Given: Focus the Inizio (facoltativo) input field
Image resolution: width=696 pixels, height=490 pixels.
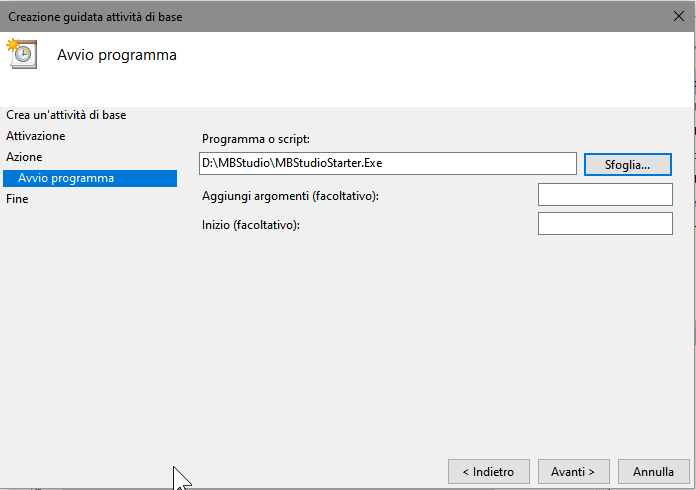Looking at the screenshot, I should click(x=605, y=223).
